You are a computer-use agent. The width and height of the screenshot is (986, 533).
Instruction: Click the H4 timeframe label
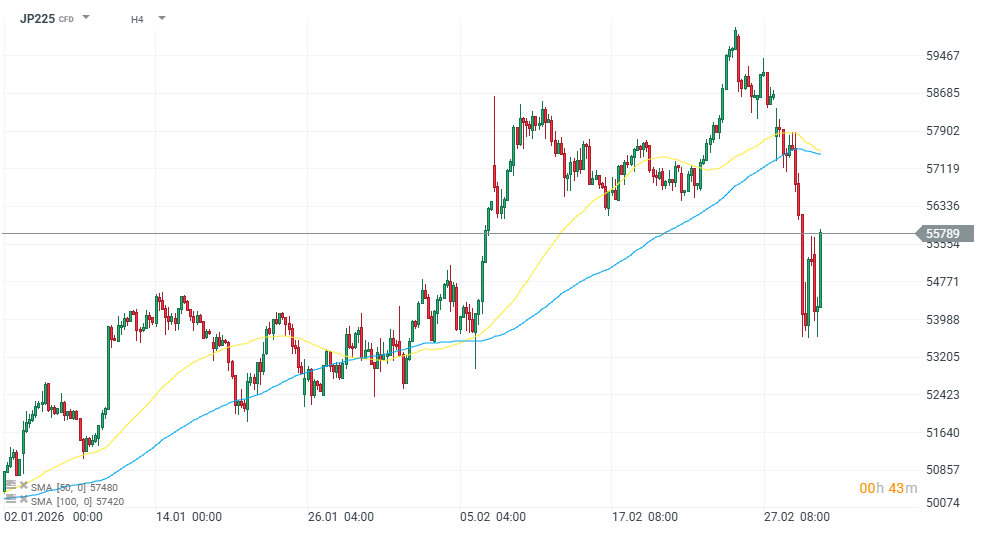click(136, 18)
